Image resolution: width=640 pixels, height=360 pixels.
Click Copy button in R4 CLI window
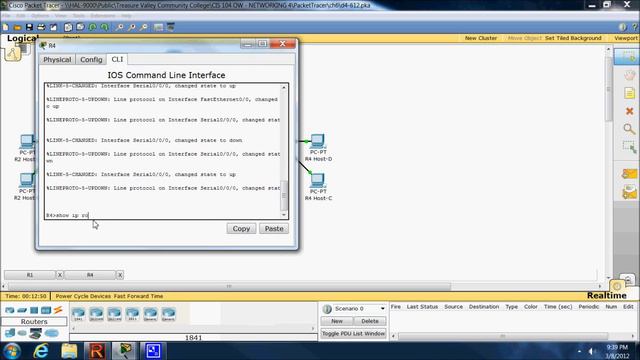point(241,229)
